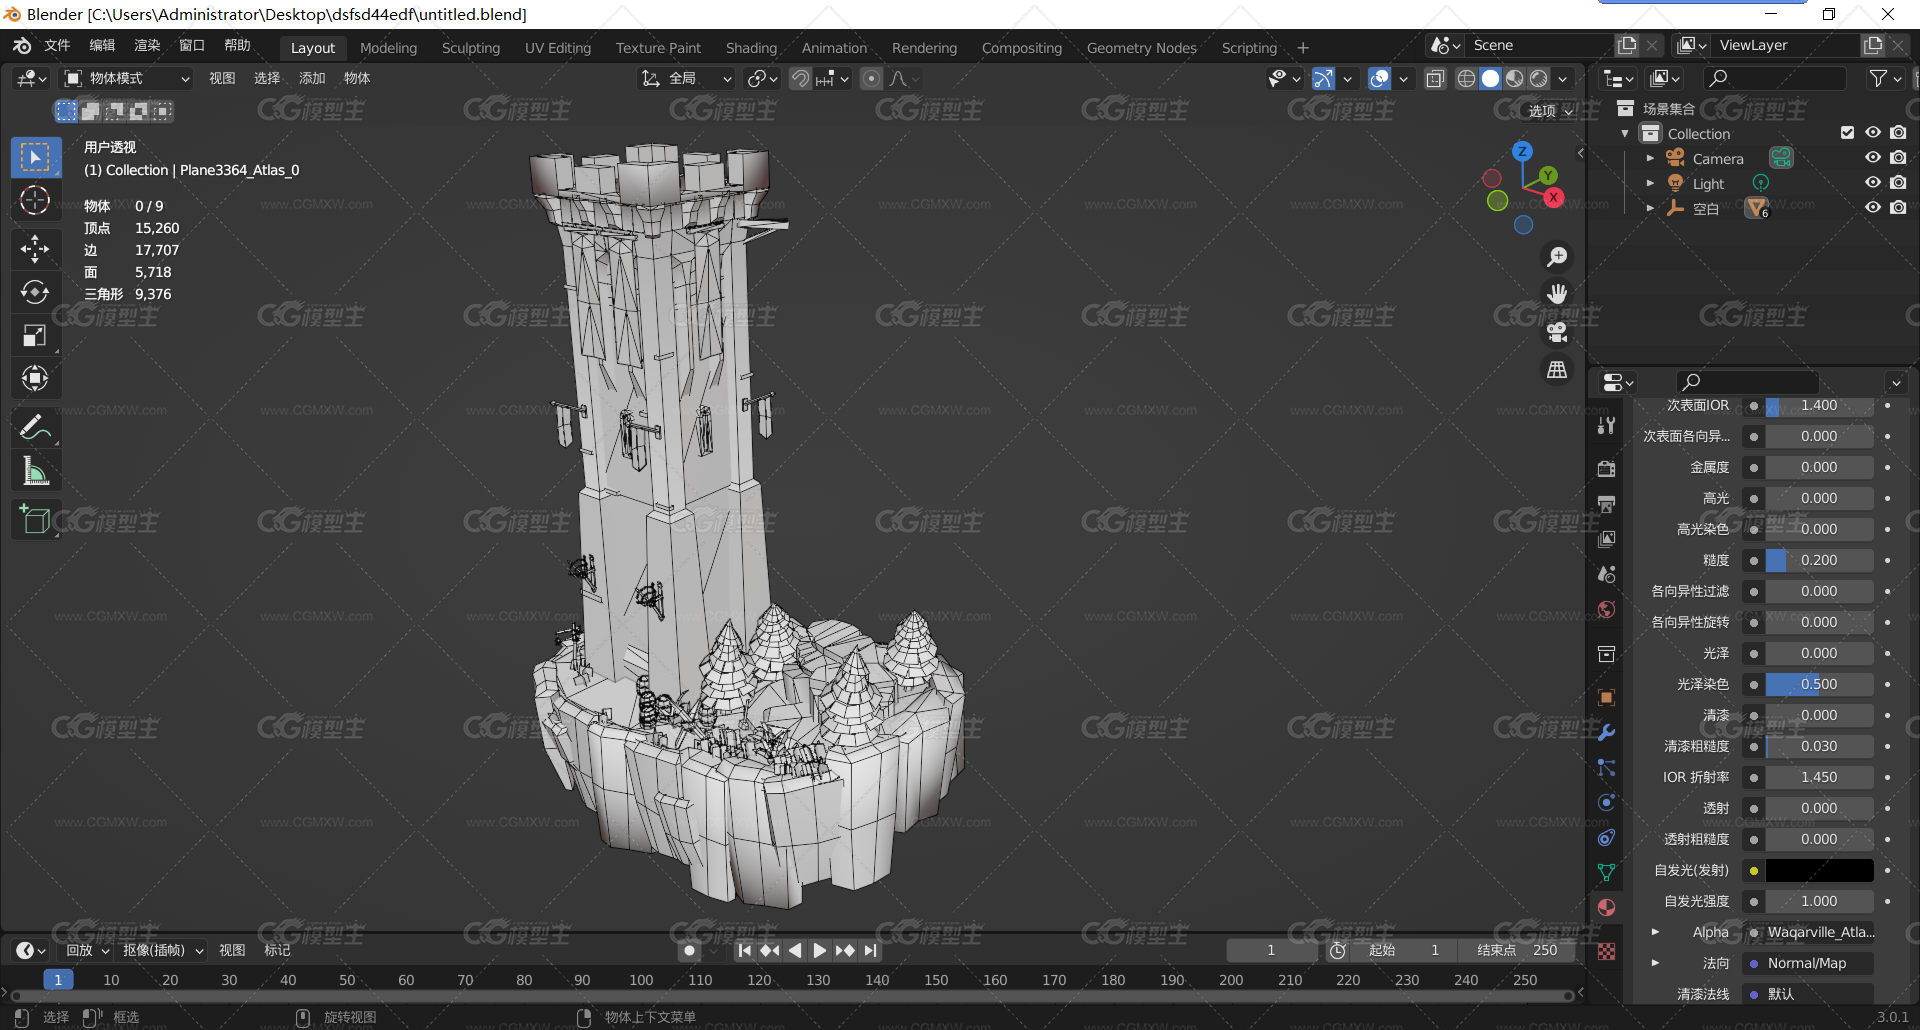Screen dimensions: 1920x1030
Task: Open the Object Data mesh triangle icon
Action: (1606, 872)
